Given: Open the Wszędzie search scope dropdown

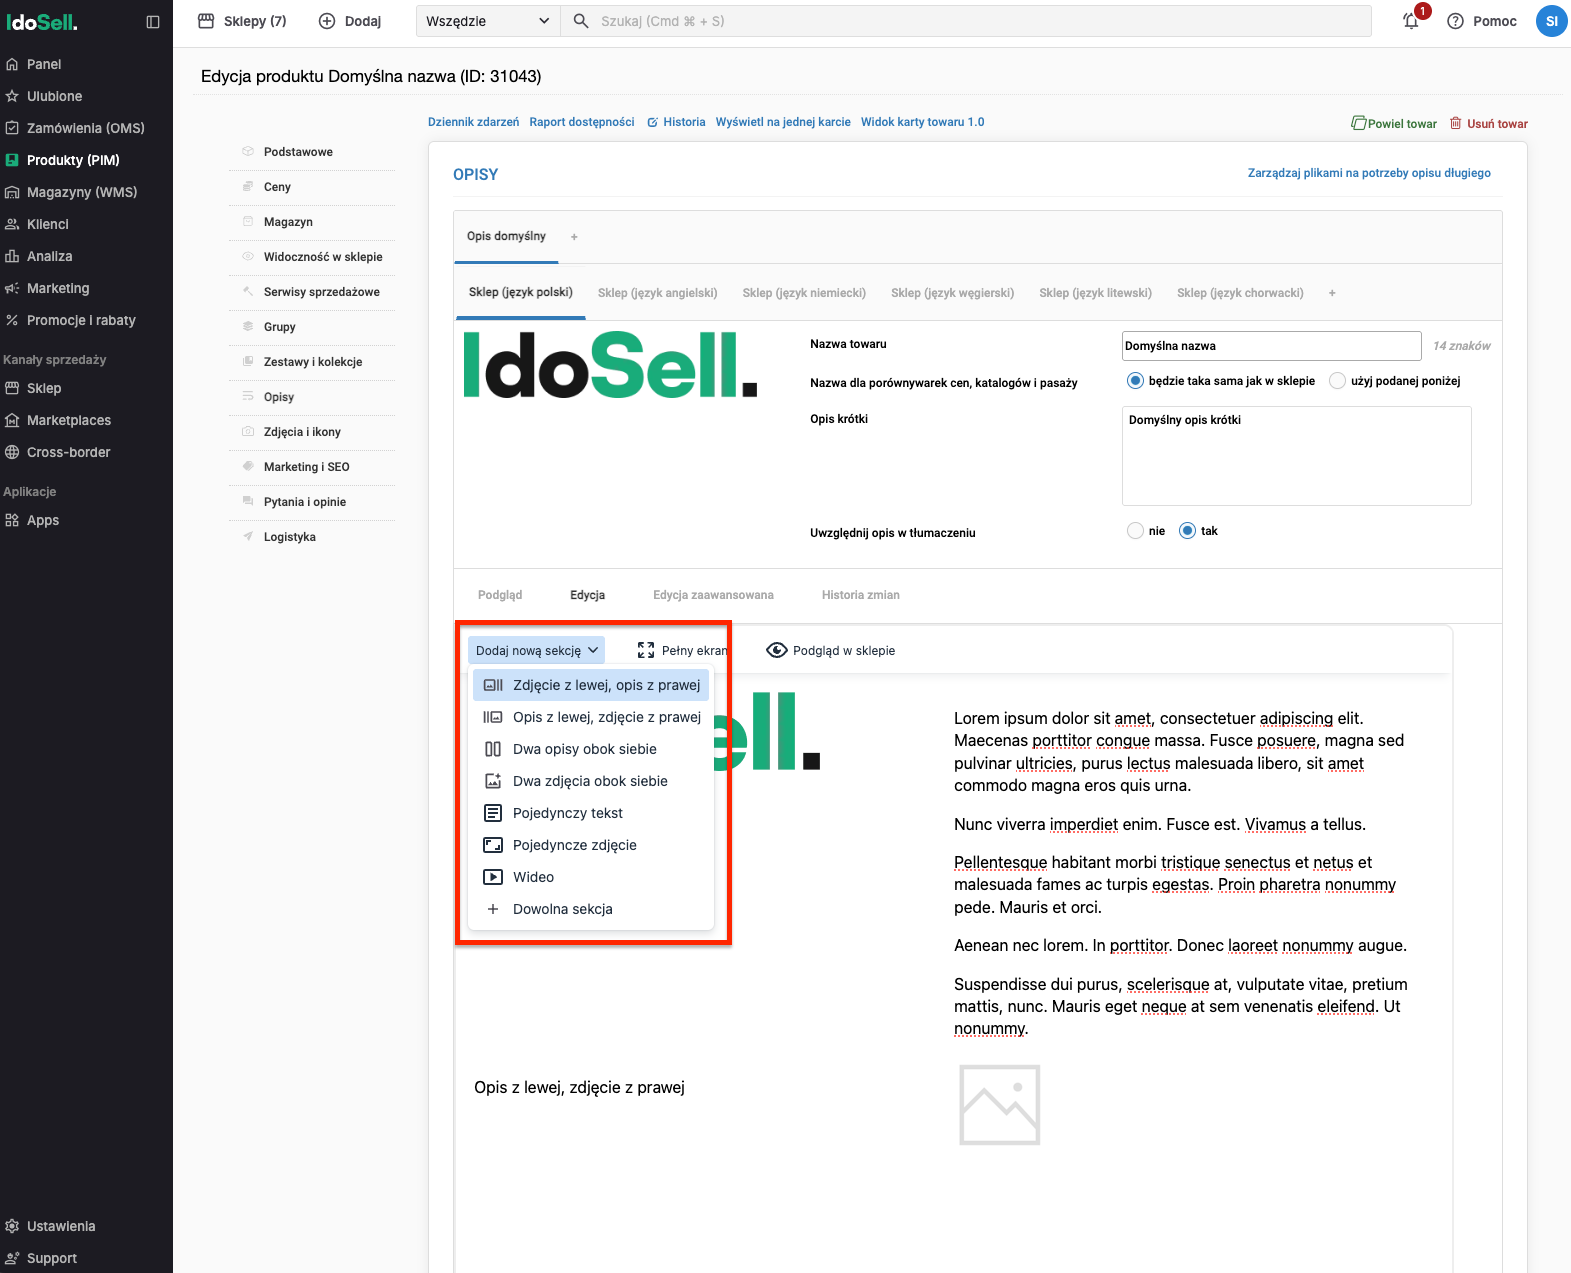Looking at the screenshot, I should [488, 21].
